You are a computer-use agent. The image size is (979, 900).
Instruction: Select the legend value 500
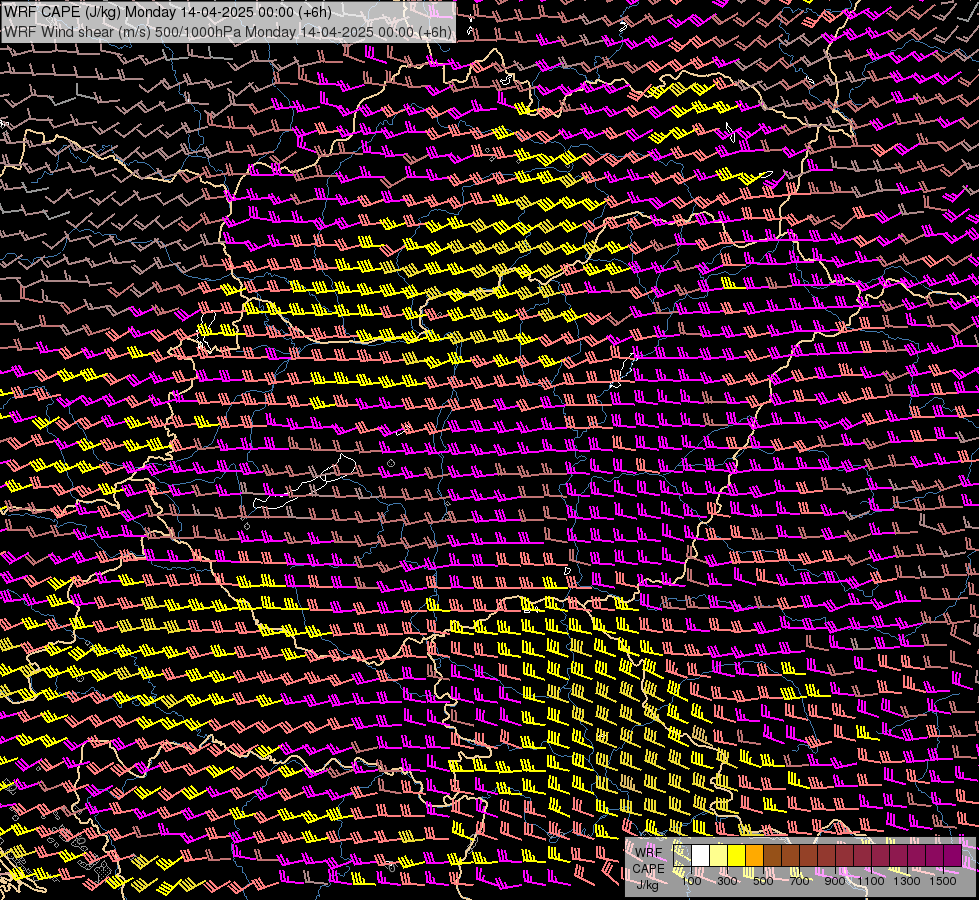763,881
